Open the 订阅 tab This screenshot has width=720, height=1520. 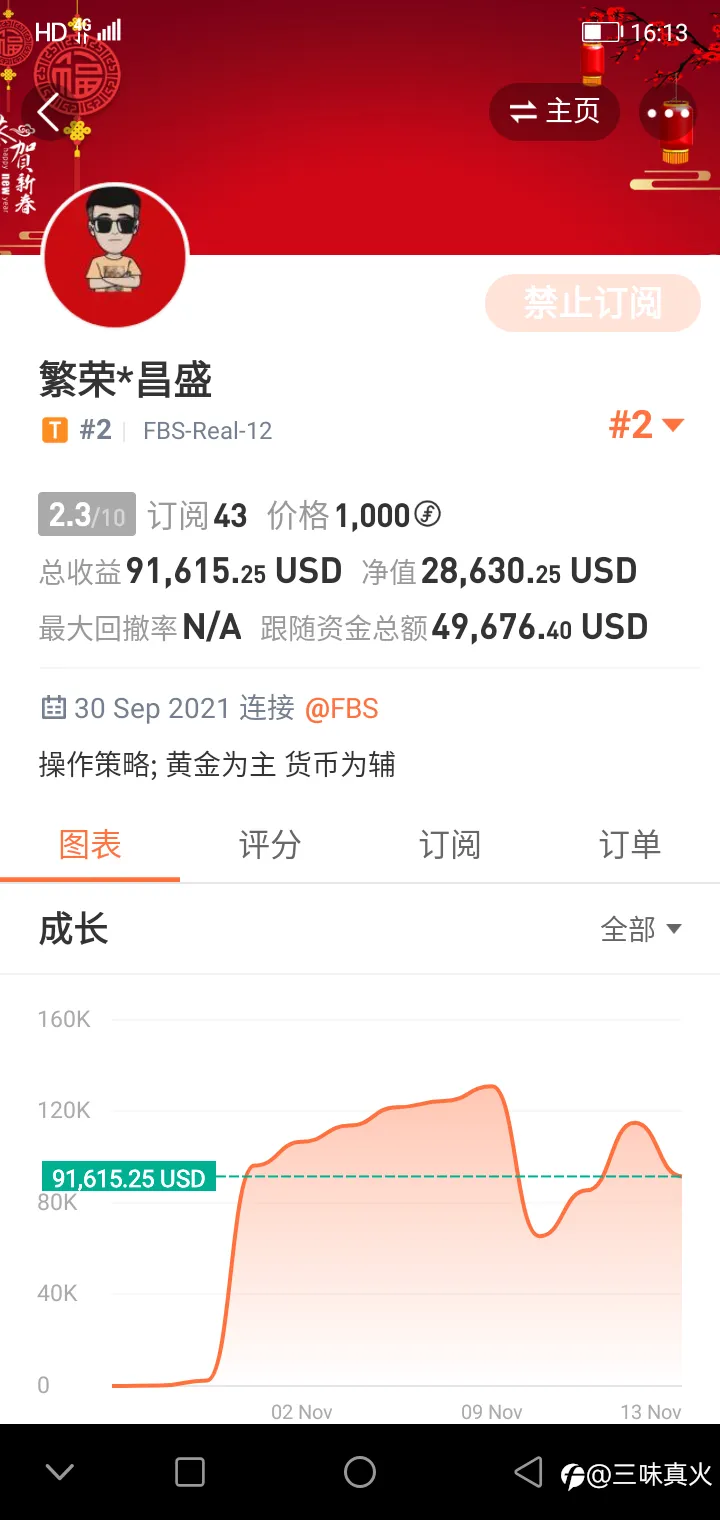[450, 845]
